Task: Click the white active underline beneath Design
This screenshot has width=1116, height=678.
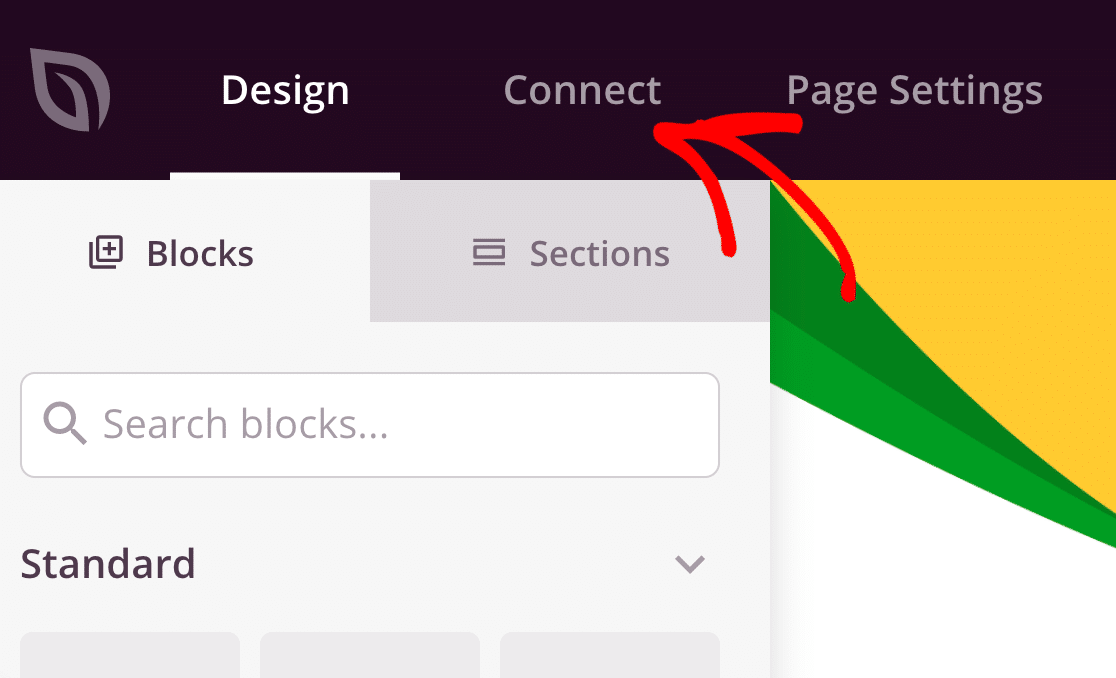Action: coord(285,176)
